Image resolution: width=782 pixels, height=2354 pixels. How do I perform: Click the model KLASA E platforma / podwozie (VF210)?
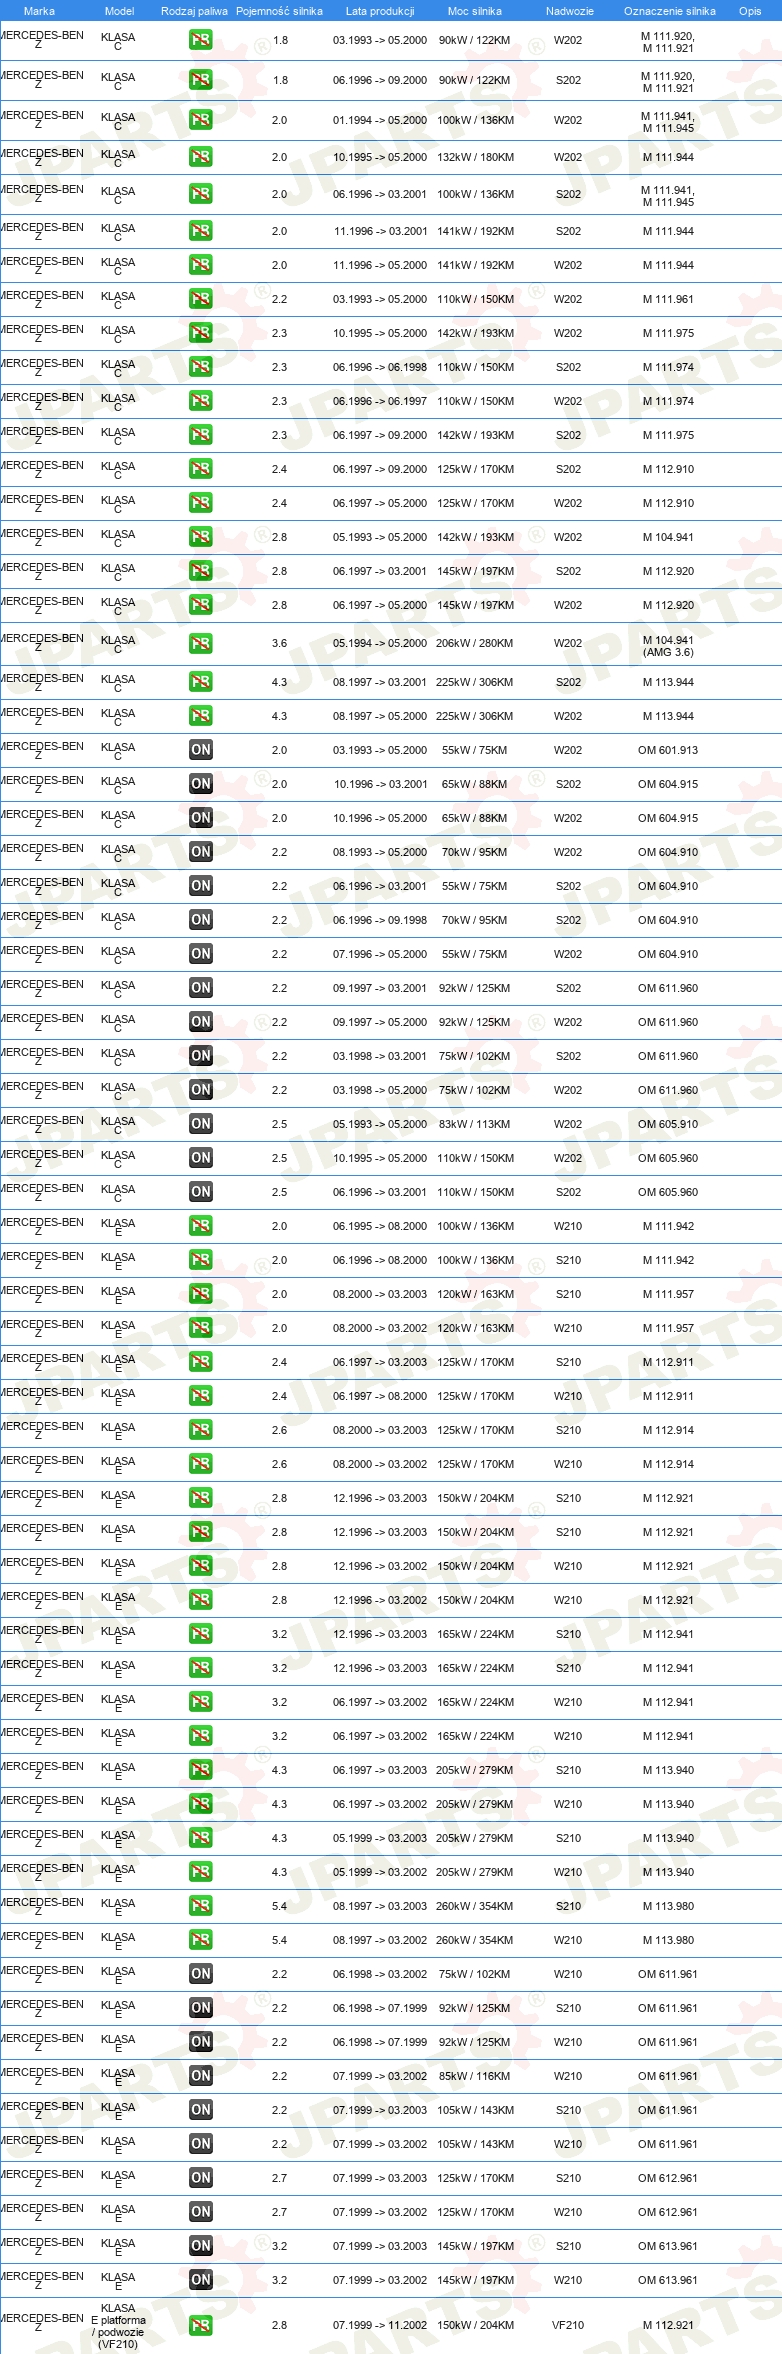(x=118, y=2325)
